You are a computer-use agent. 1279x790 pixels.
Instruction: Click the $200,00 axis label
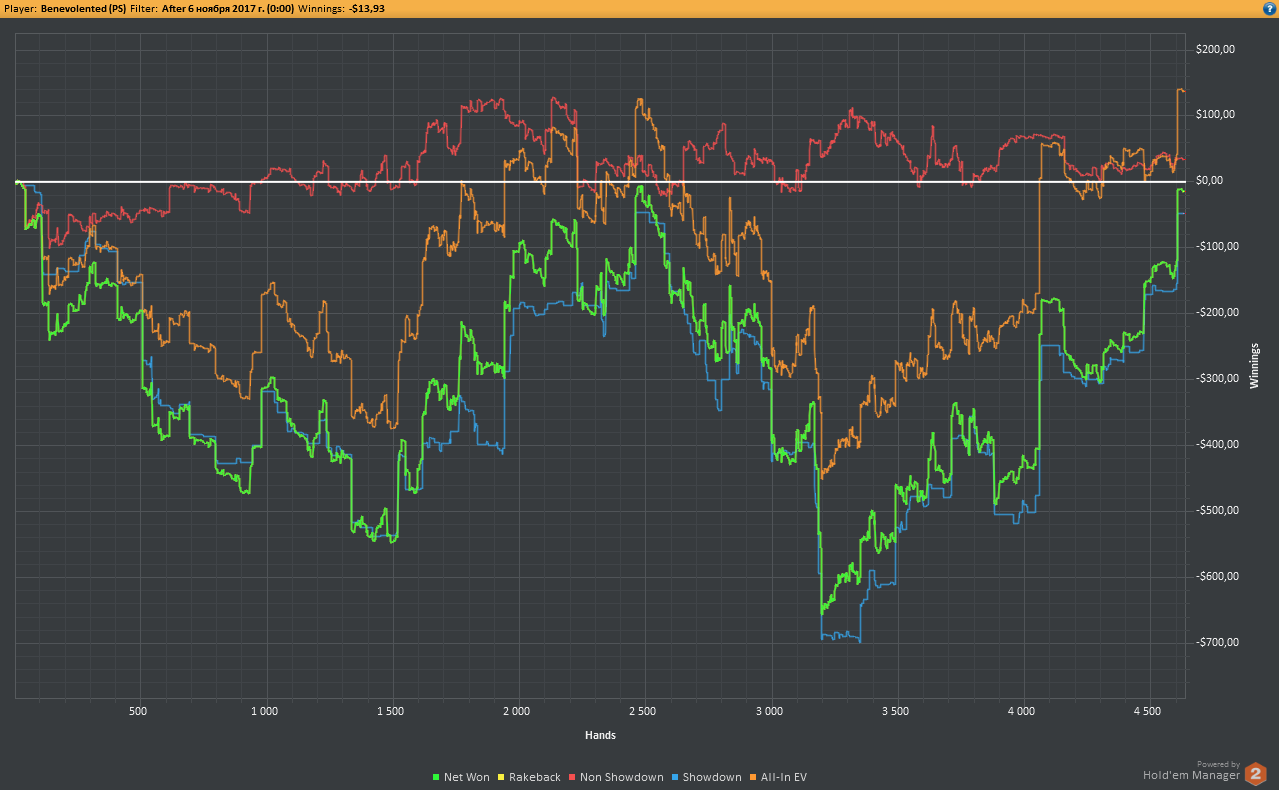coord(1216,49)
